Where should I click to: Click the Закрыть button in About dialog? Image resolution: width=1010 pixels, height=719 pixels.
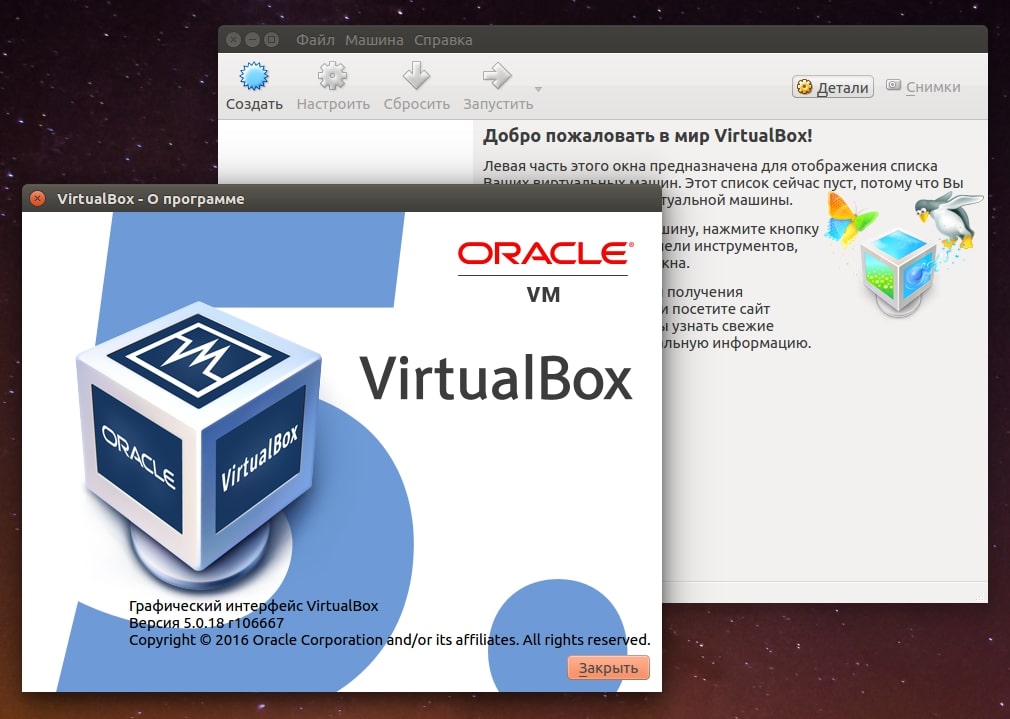coord(608,668)
